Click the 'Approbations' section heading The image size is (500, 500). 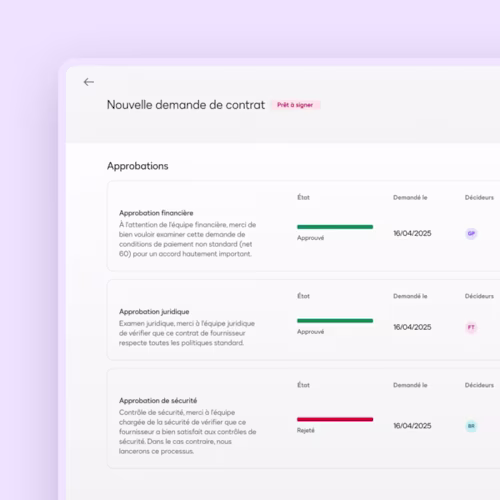pyautogui.click(x=138, y=166)
